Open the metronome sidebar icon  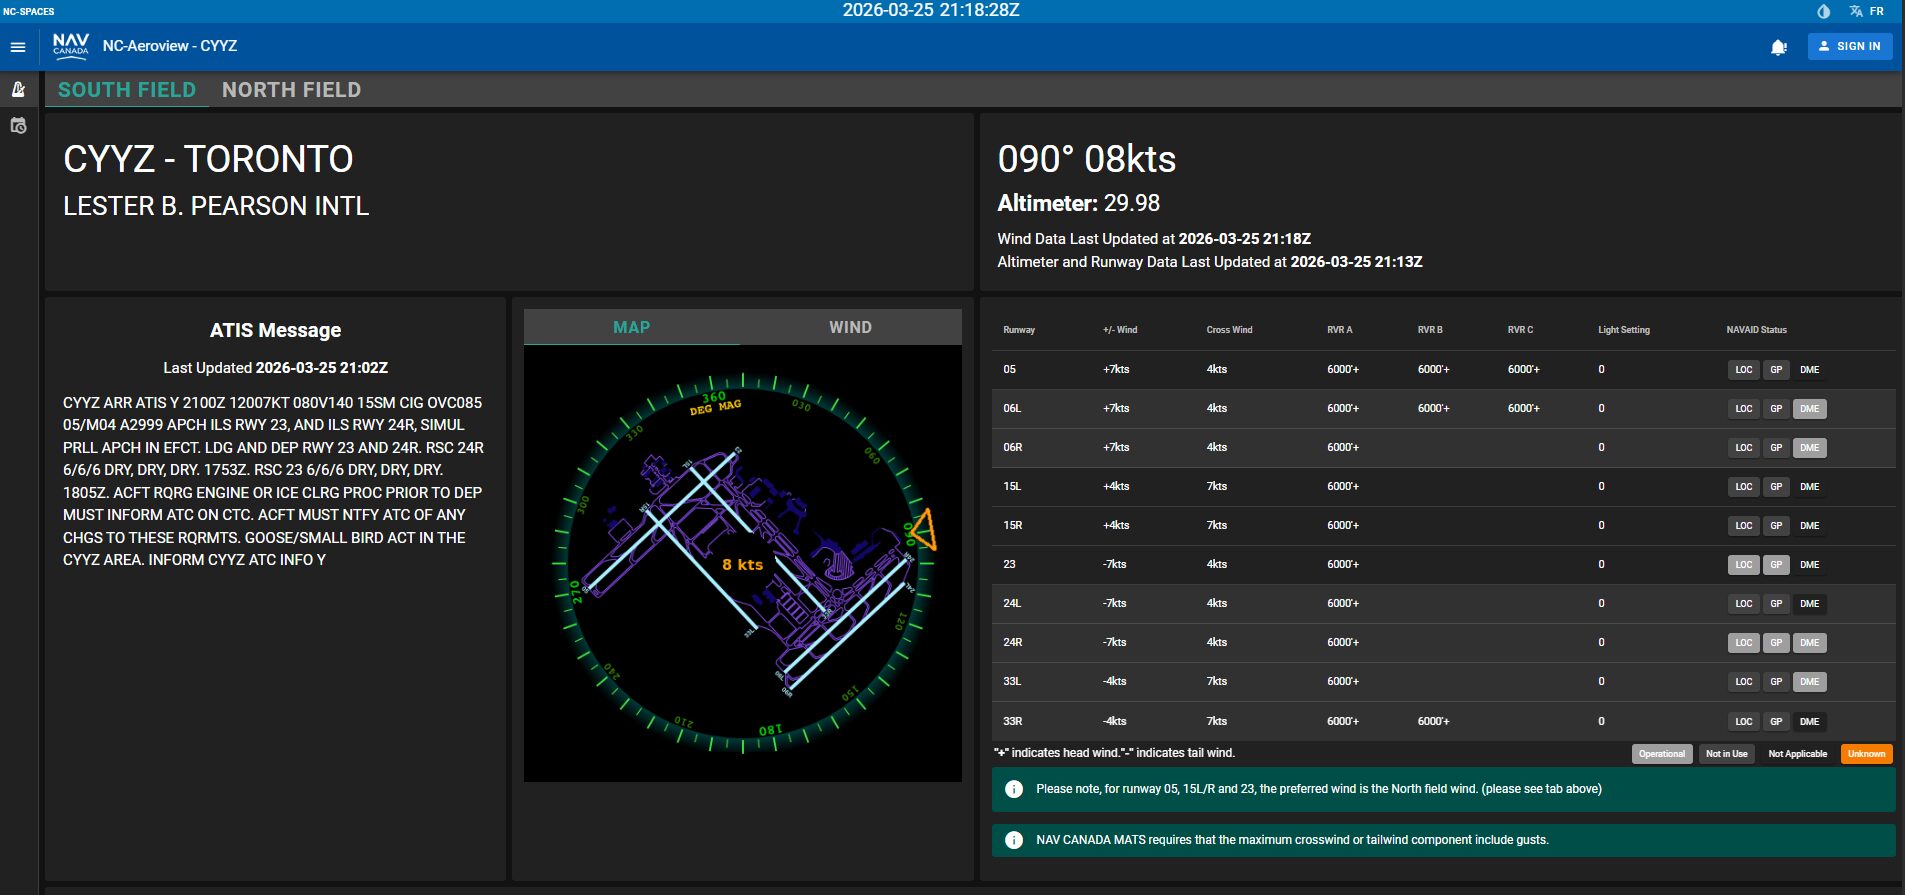tap(18, 89)
